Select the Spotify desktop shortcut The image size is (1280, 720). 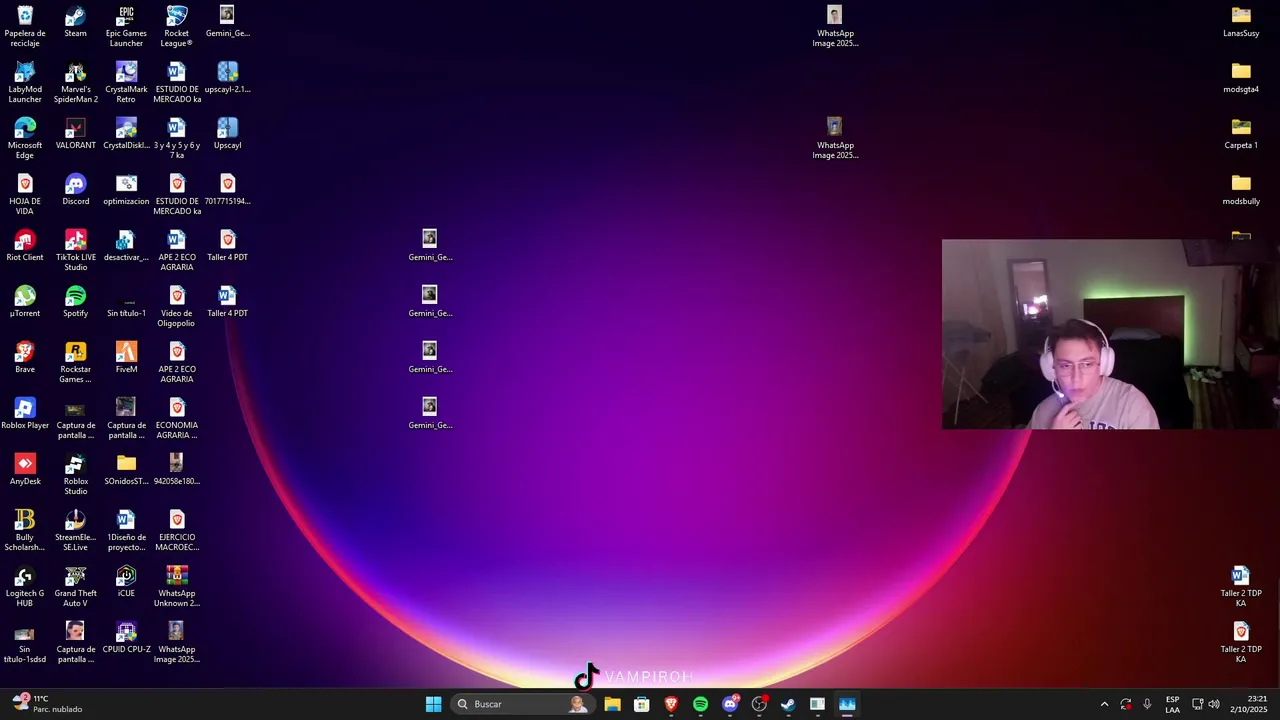[x=75, y=302]
